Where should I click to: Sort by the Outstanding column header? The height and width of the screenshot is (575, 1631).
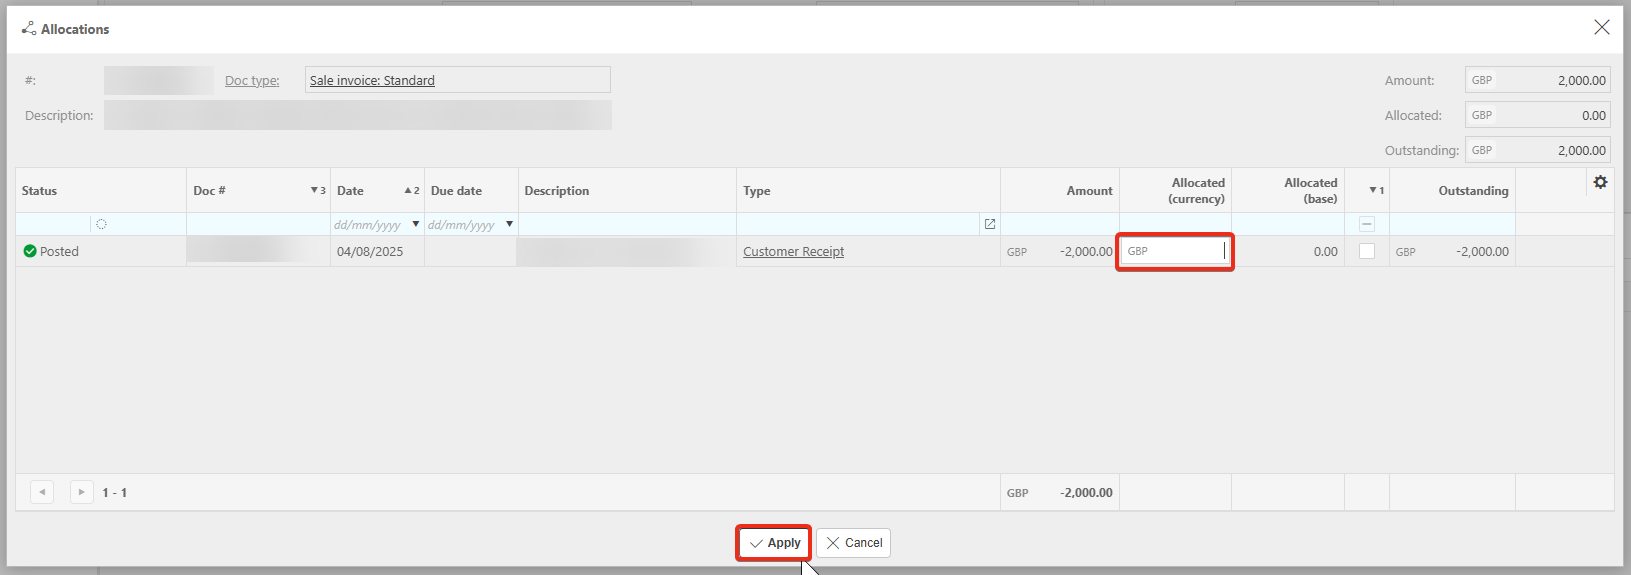click(x=1452, y=190)
